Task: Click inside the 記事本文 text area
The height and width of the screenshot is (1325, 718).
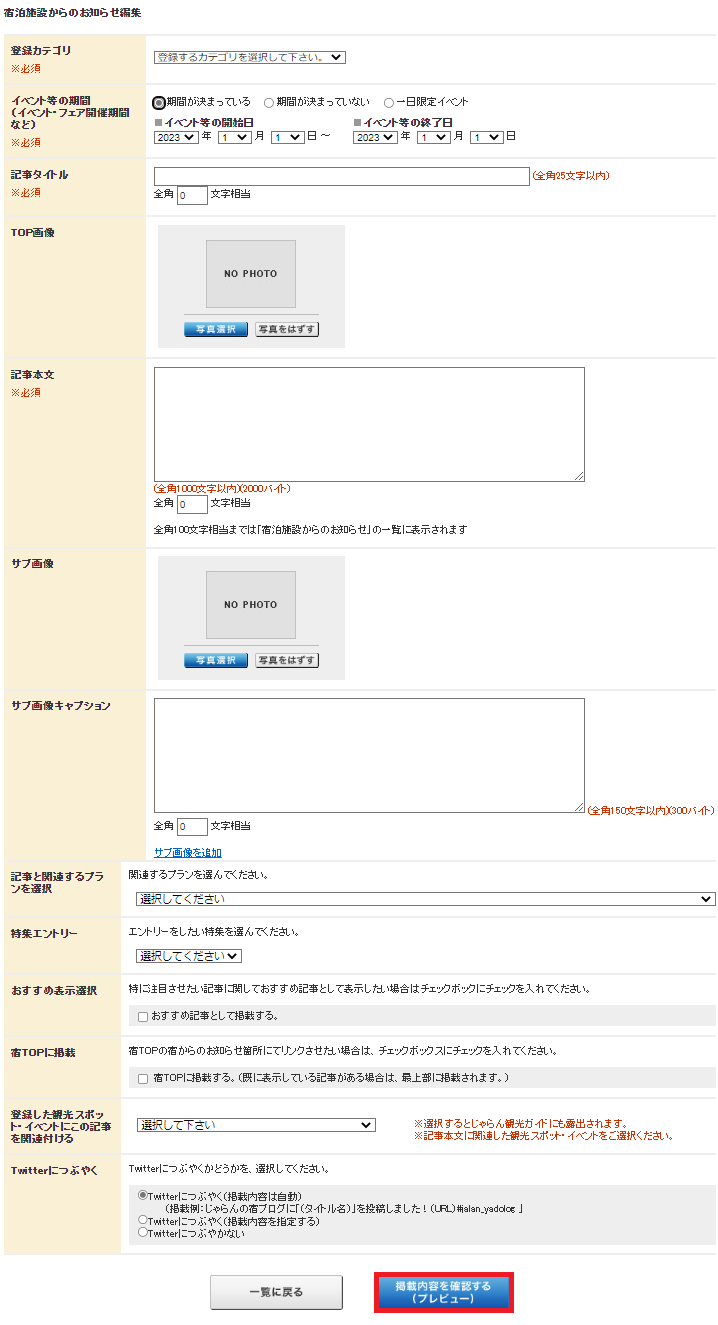Action: pyautogui.click(x=369, y=424)
